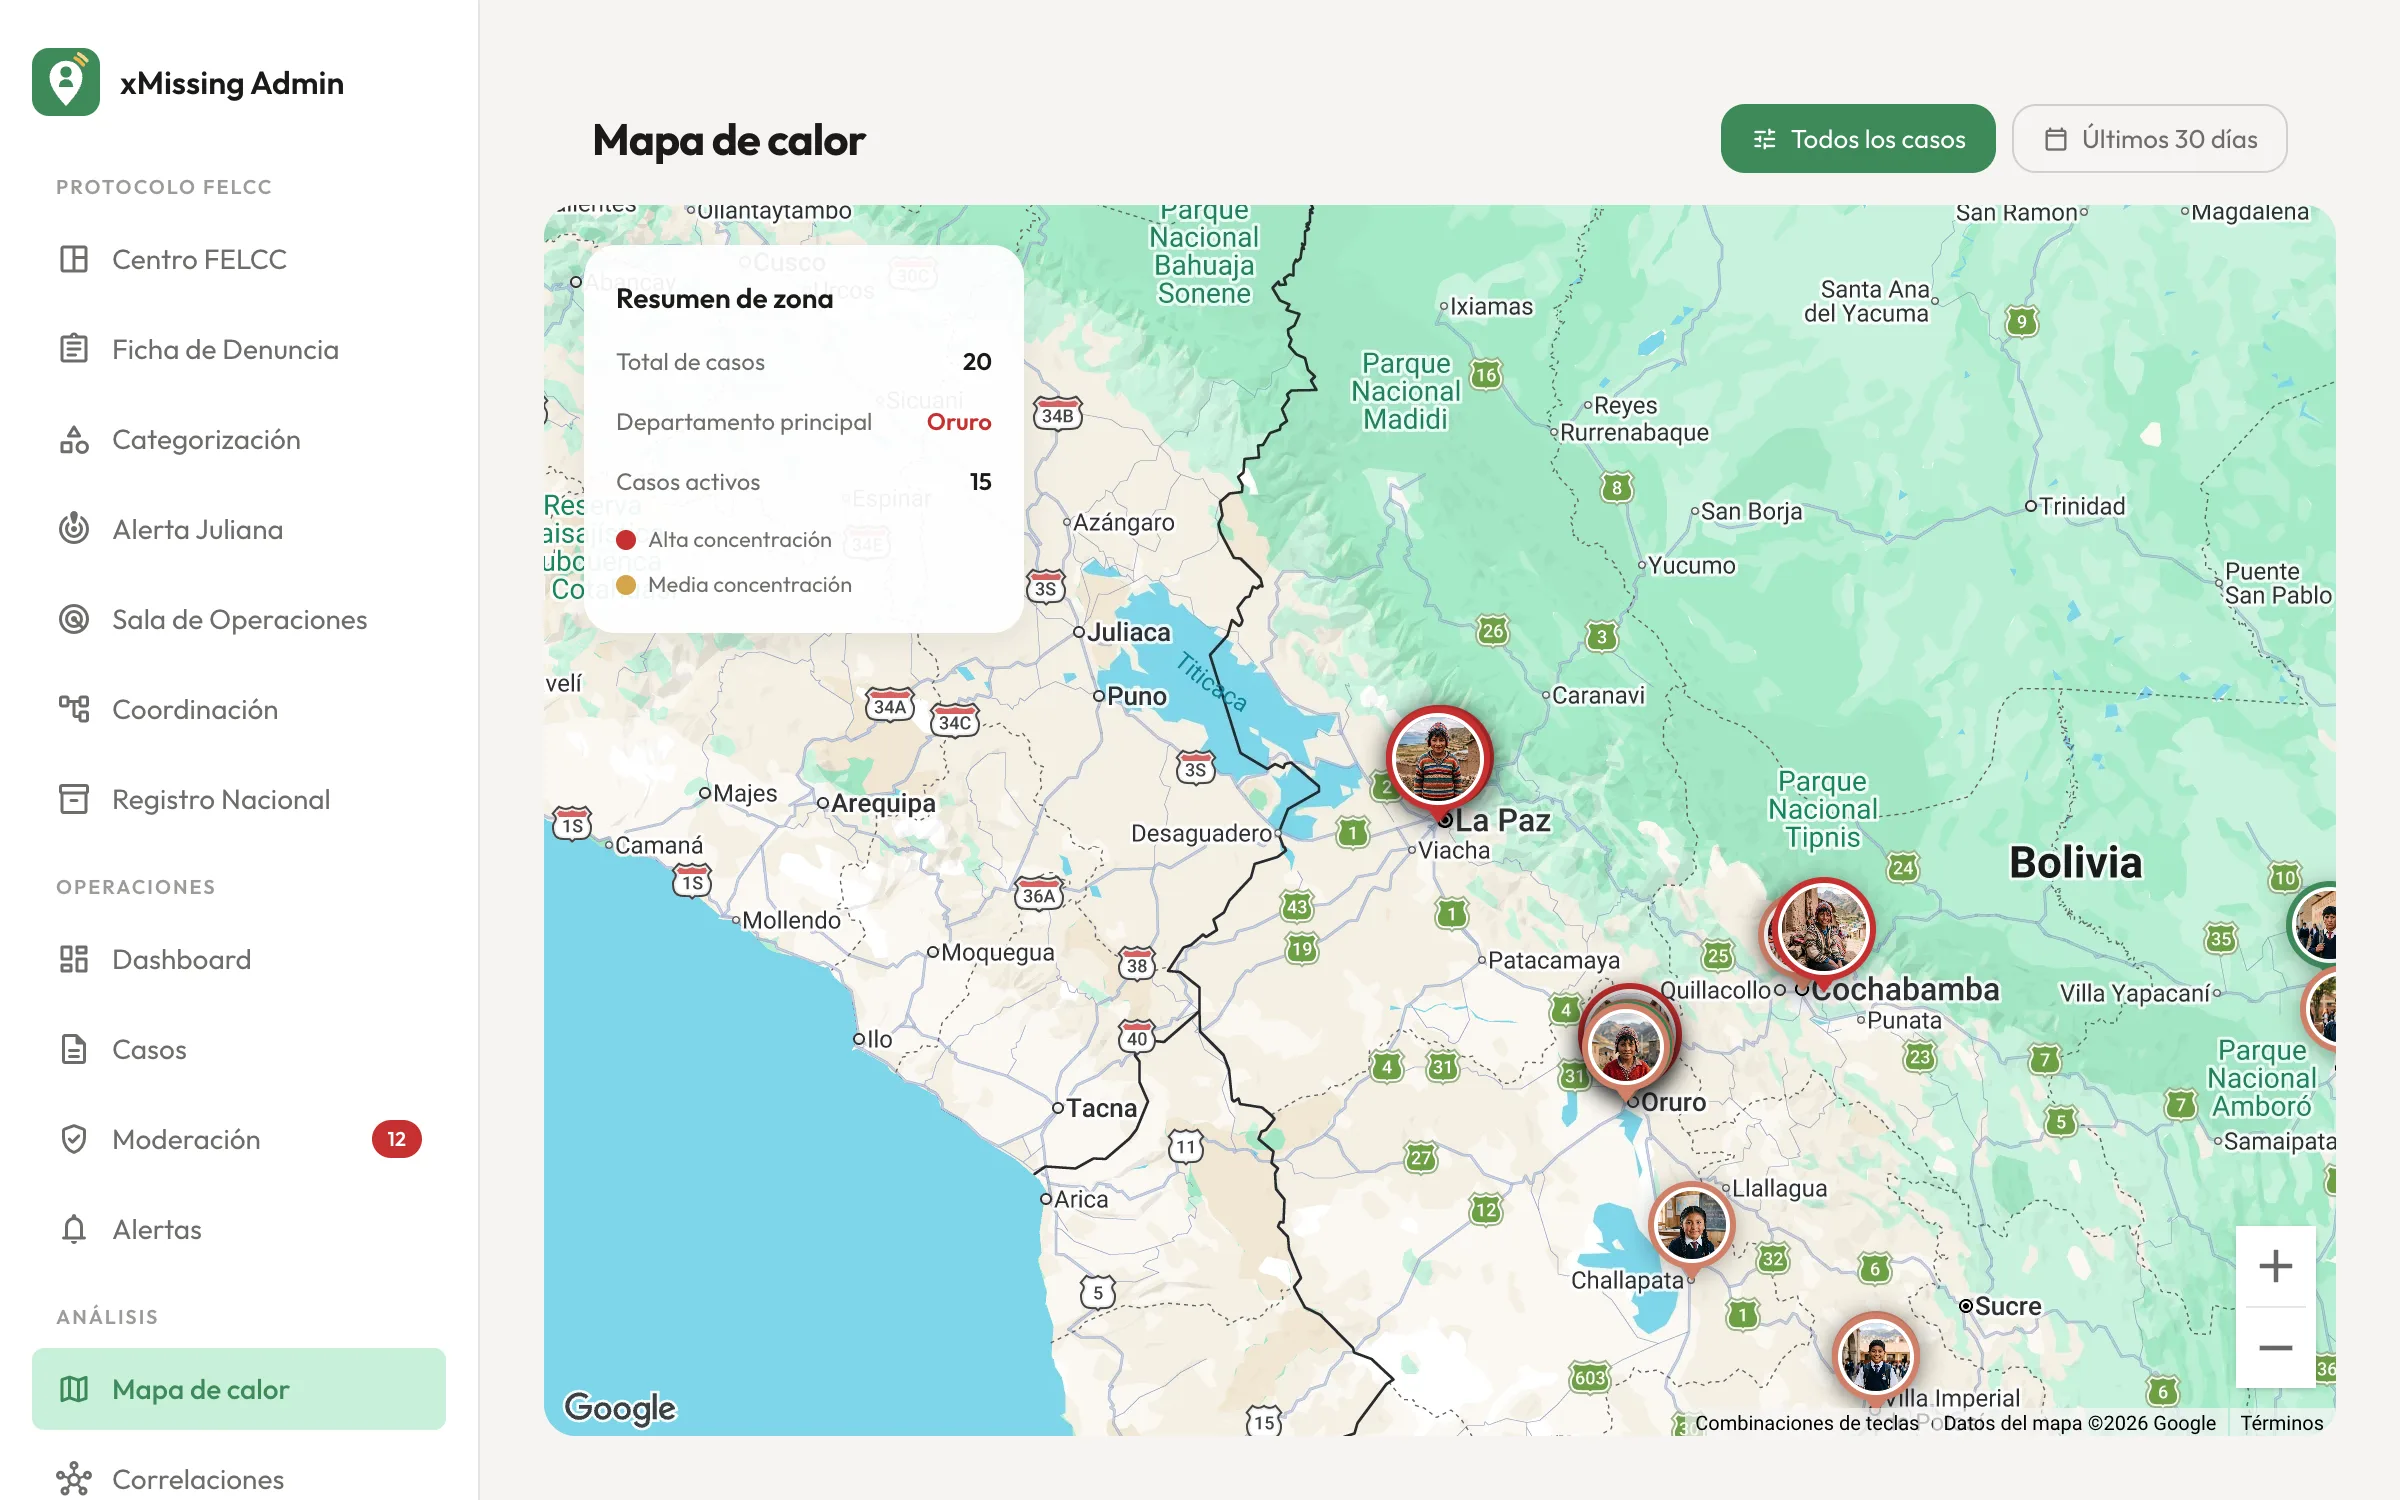The width and height of the screenshot is (2400, 1500).
Task: Click the Resumen de zona title
Action: (x=724, y=299)
